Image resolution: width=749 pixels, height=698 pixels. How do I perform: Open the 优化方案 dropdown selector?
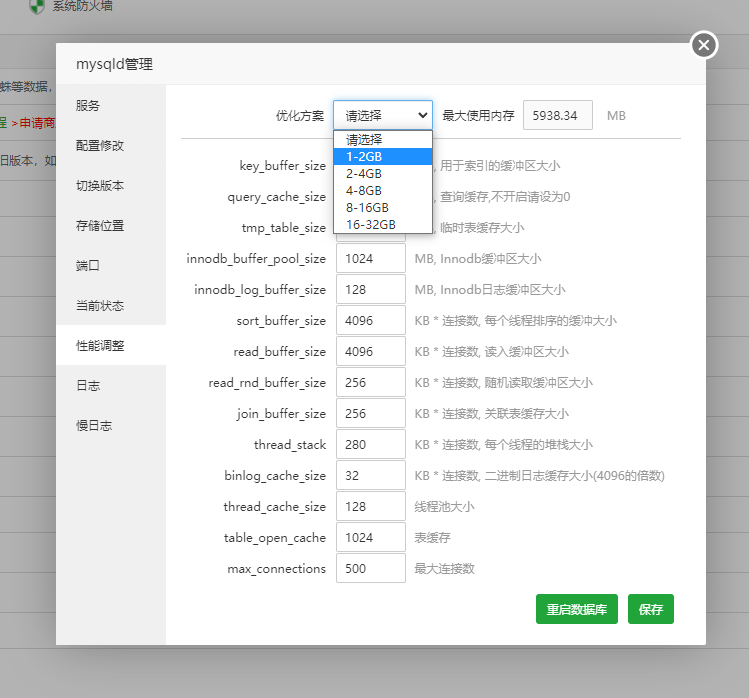(x=383, y=115)
